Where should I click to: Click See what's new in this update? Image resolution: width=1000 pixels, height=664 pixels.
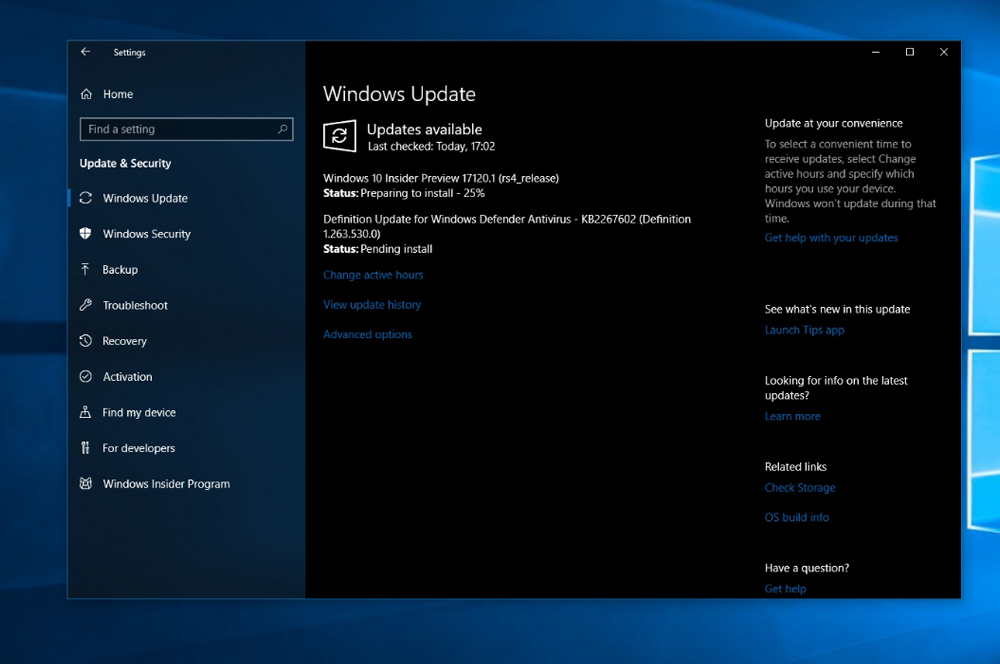(x=837, y=309)
